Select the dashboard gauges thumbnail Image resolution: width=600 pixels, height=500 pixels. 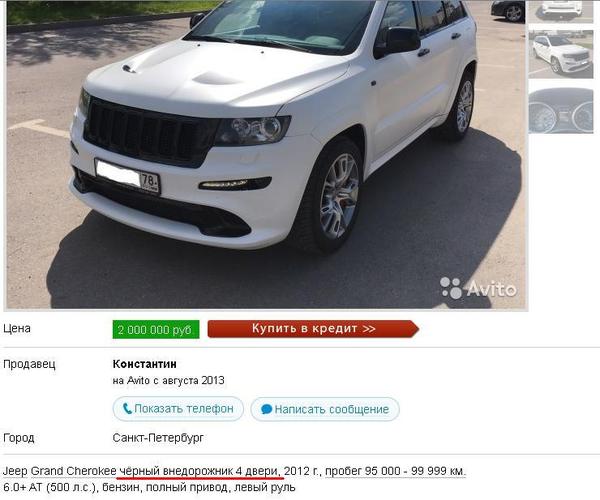click(x=561, y=111)
